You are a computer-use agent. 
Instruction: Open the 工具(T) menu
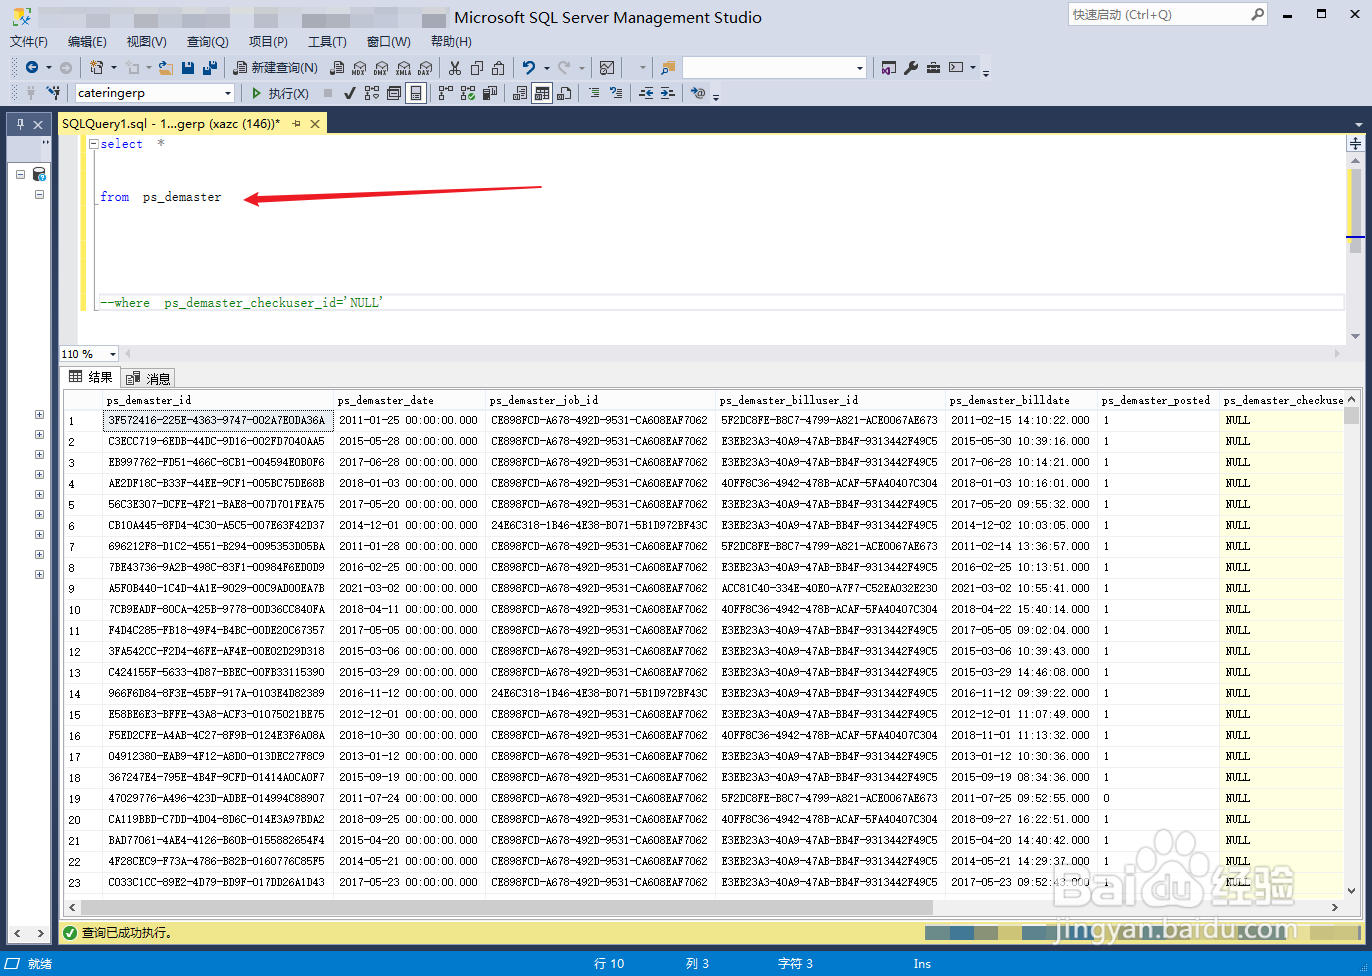327,41
